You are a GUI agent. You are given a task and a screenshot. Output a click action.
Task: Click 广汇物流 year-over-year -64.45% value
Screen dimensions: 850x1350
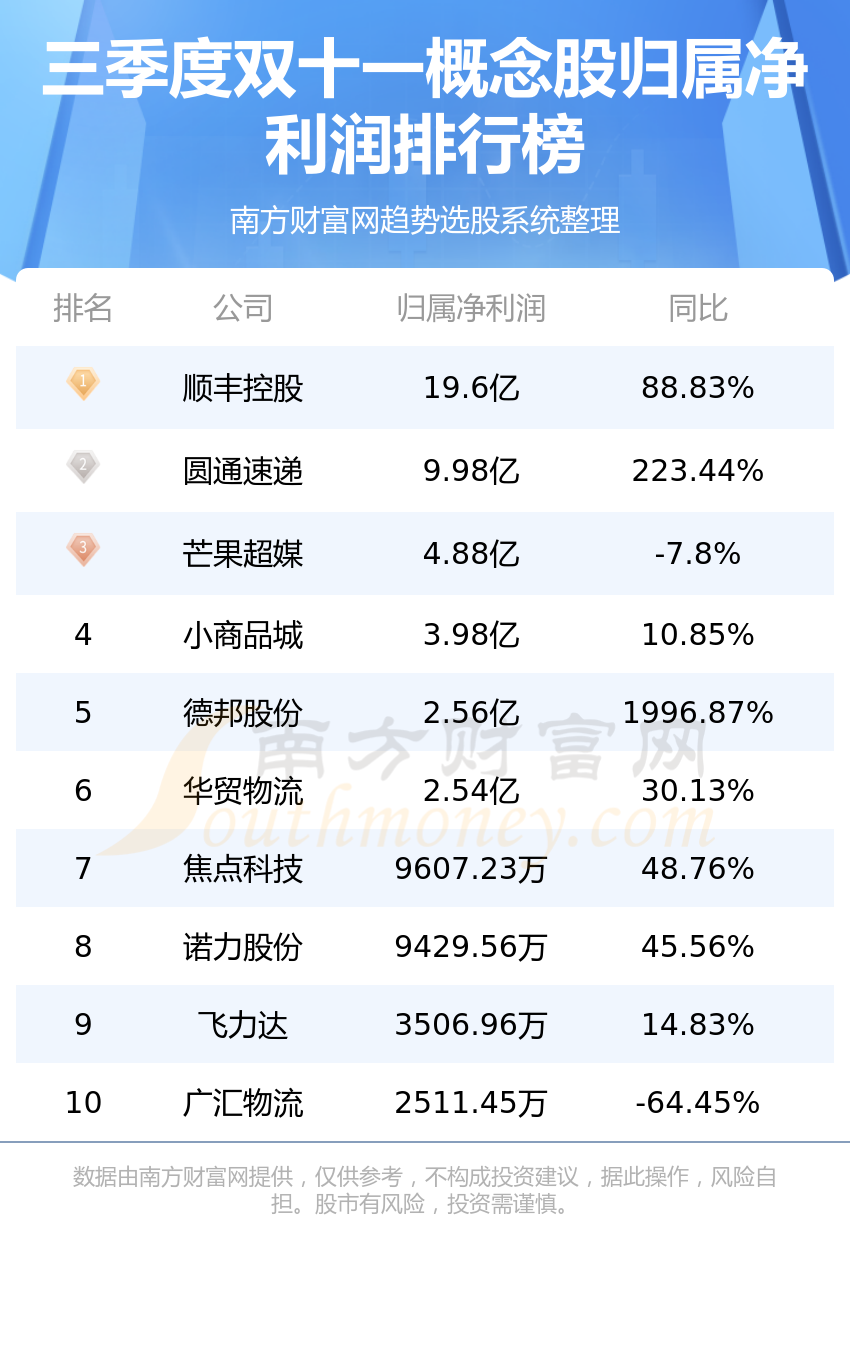pyautogui.click(x=698, y=1103)
